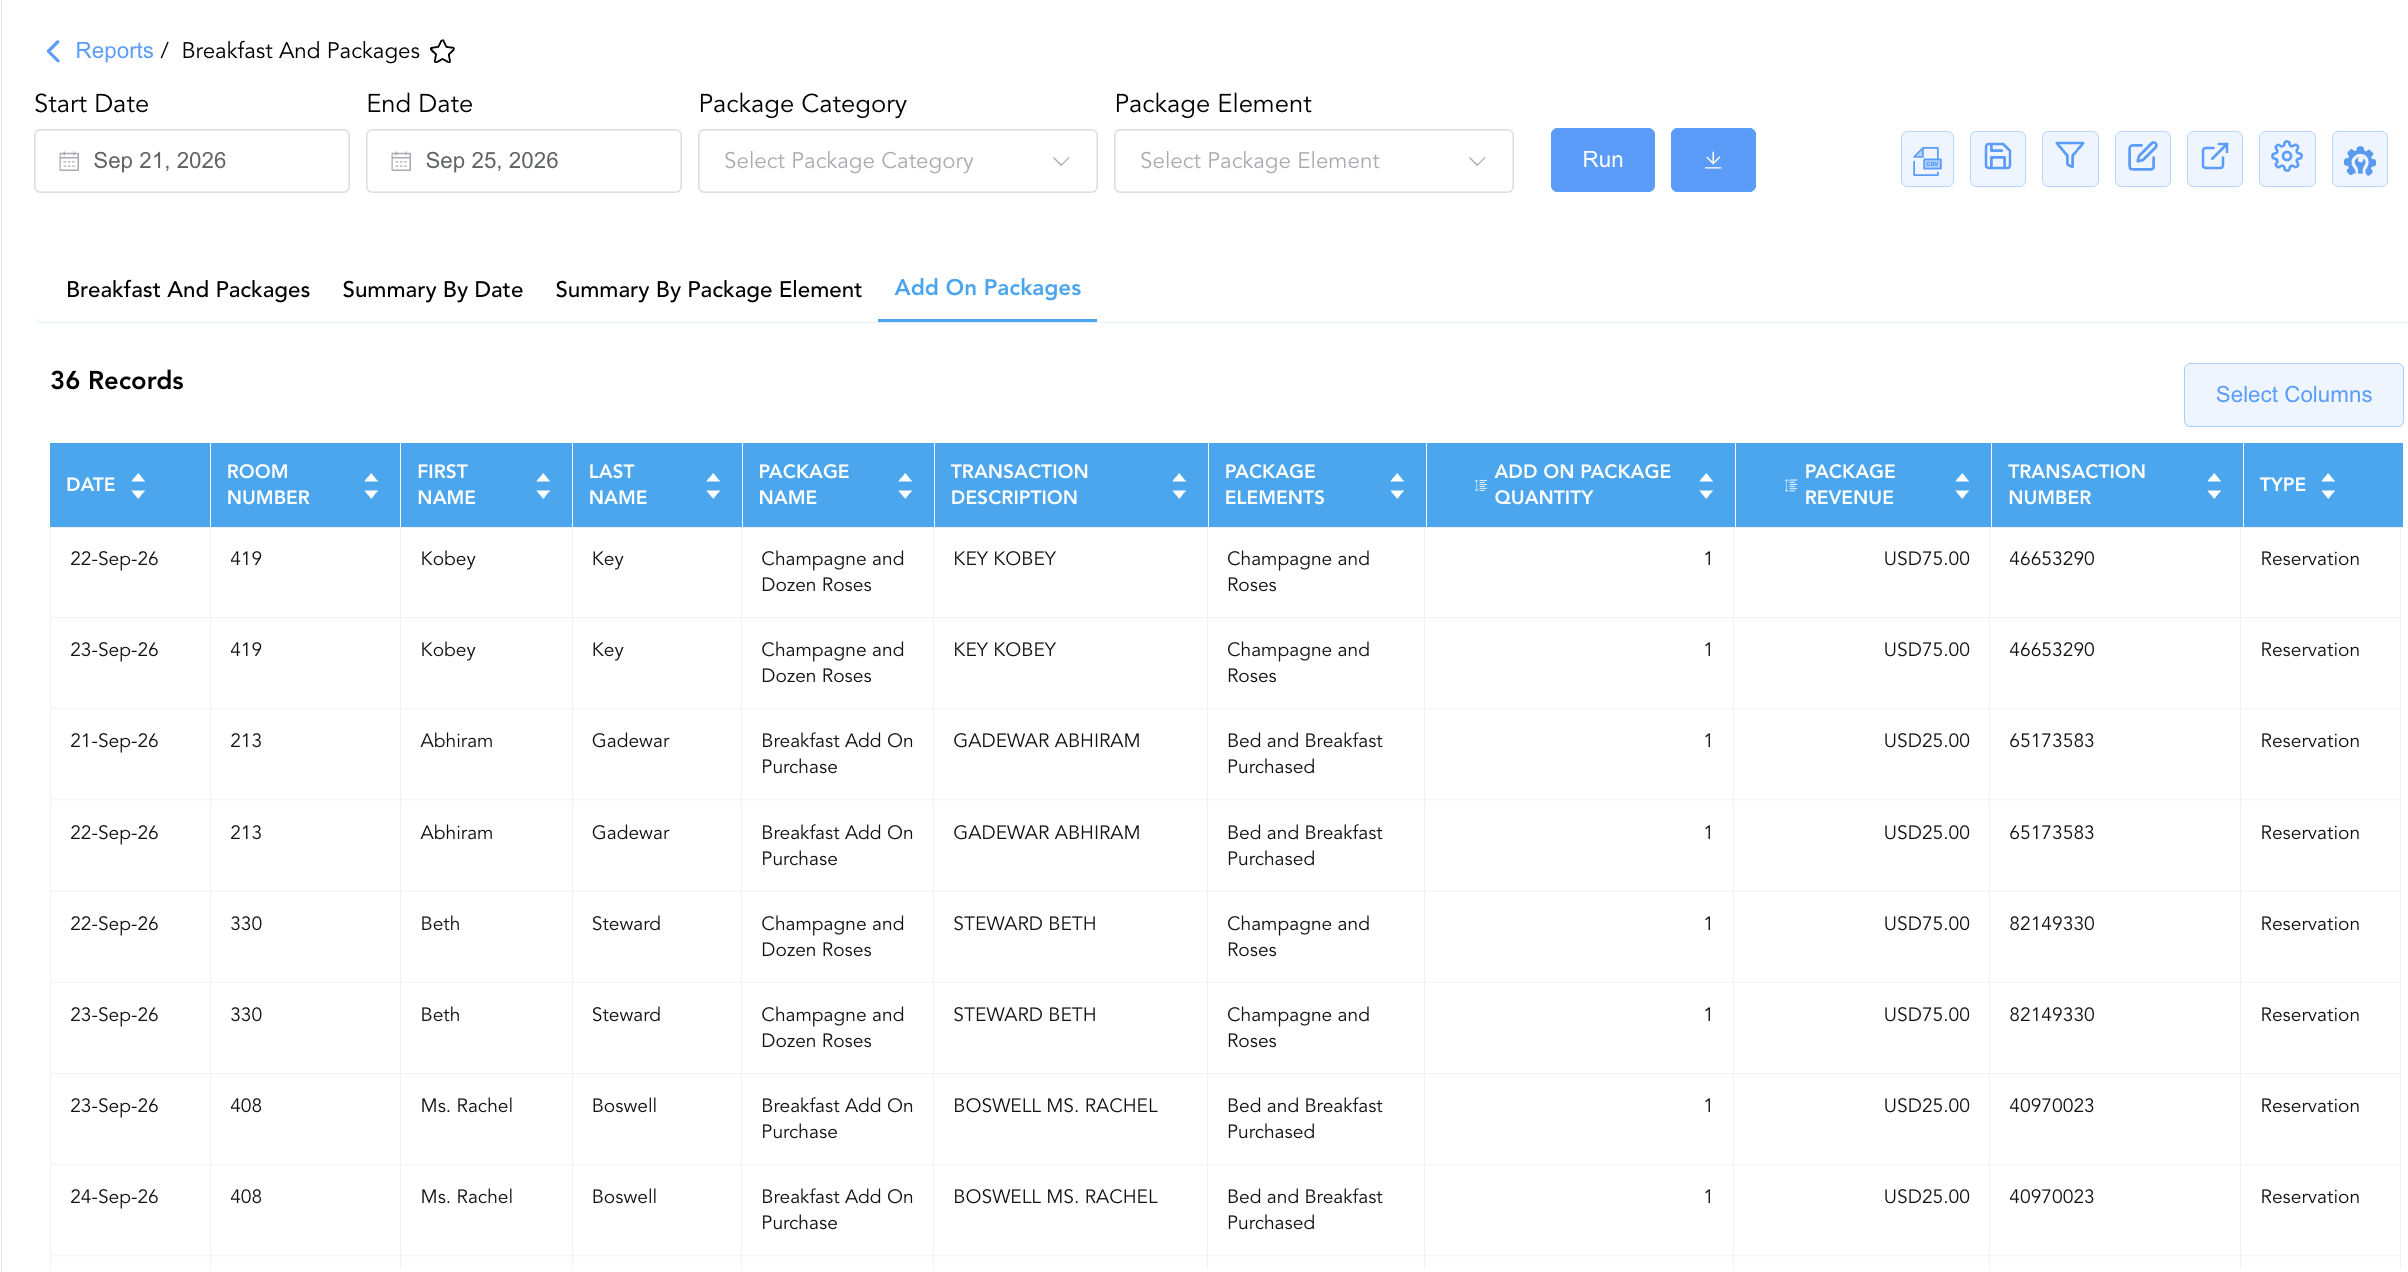Sort by Package Revenue column arrows
The width and height of the screenshot is (2408, 1272).
1962,485
